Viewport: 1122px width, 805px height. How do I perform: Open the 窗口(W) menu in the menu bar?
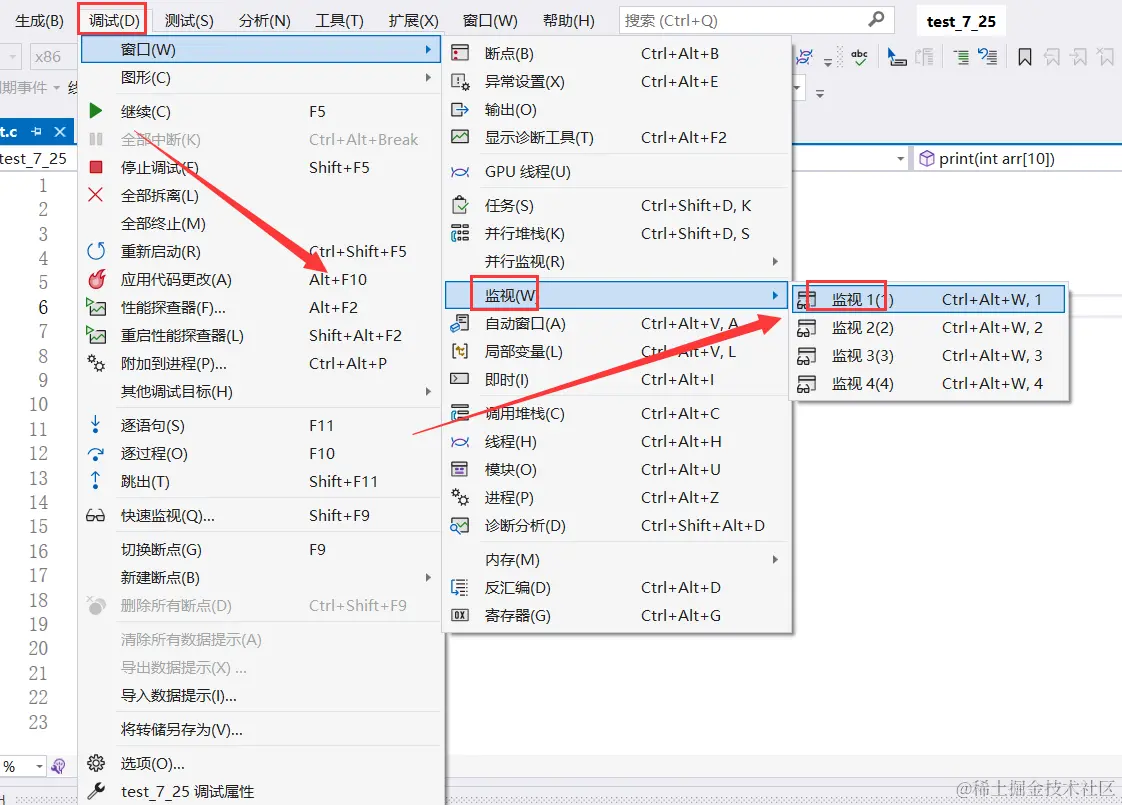(x=489, y=21)
